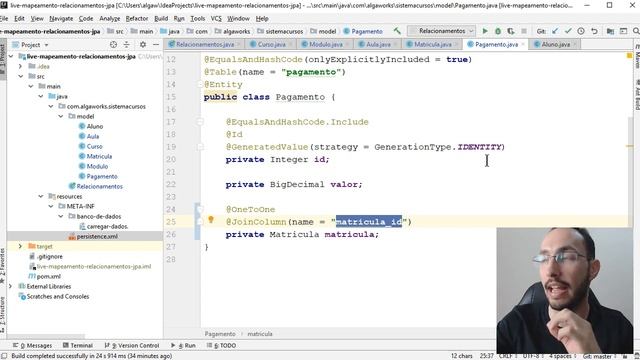The height and width of the screenshot is (360, 640).
Task: Open the Refactor menu
Action: point(137,19)
